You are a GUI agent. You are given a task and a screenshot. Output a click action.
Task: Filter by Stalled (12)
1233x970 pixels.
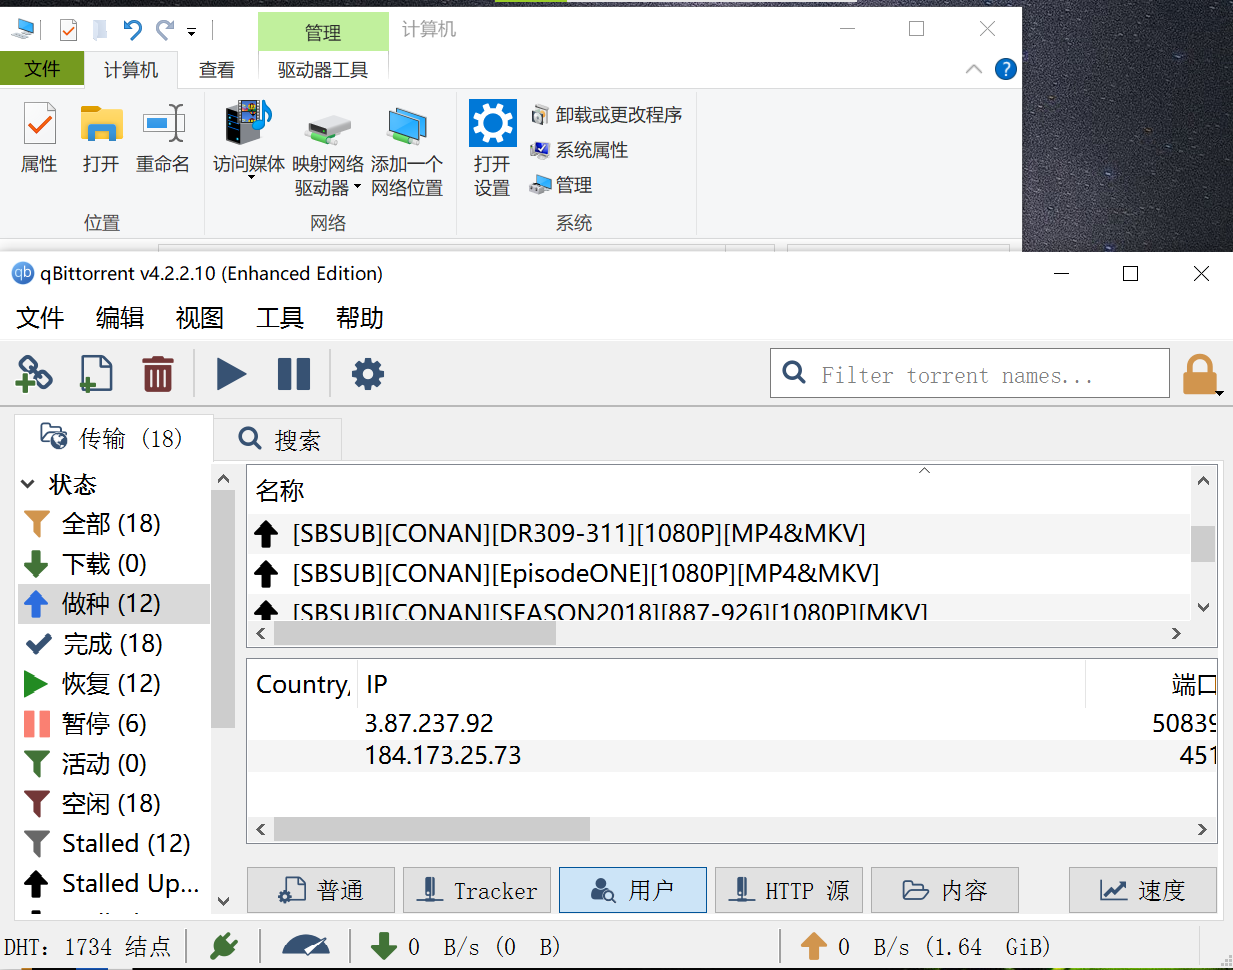pos(114,844)
